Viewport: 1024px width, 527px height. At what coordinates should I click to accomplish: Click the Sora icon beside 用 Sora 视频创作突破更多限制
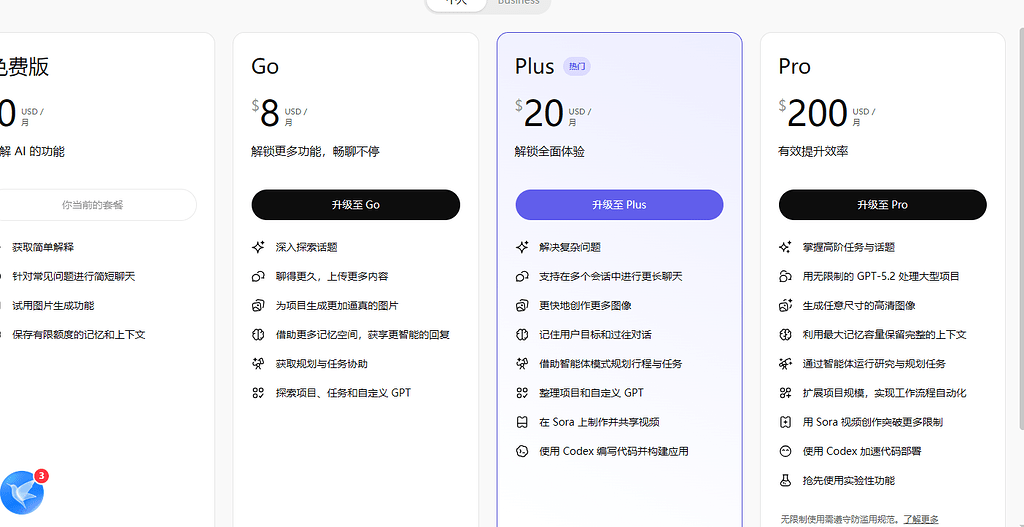click(785, 422)
